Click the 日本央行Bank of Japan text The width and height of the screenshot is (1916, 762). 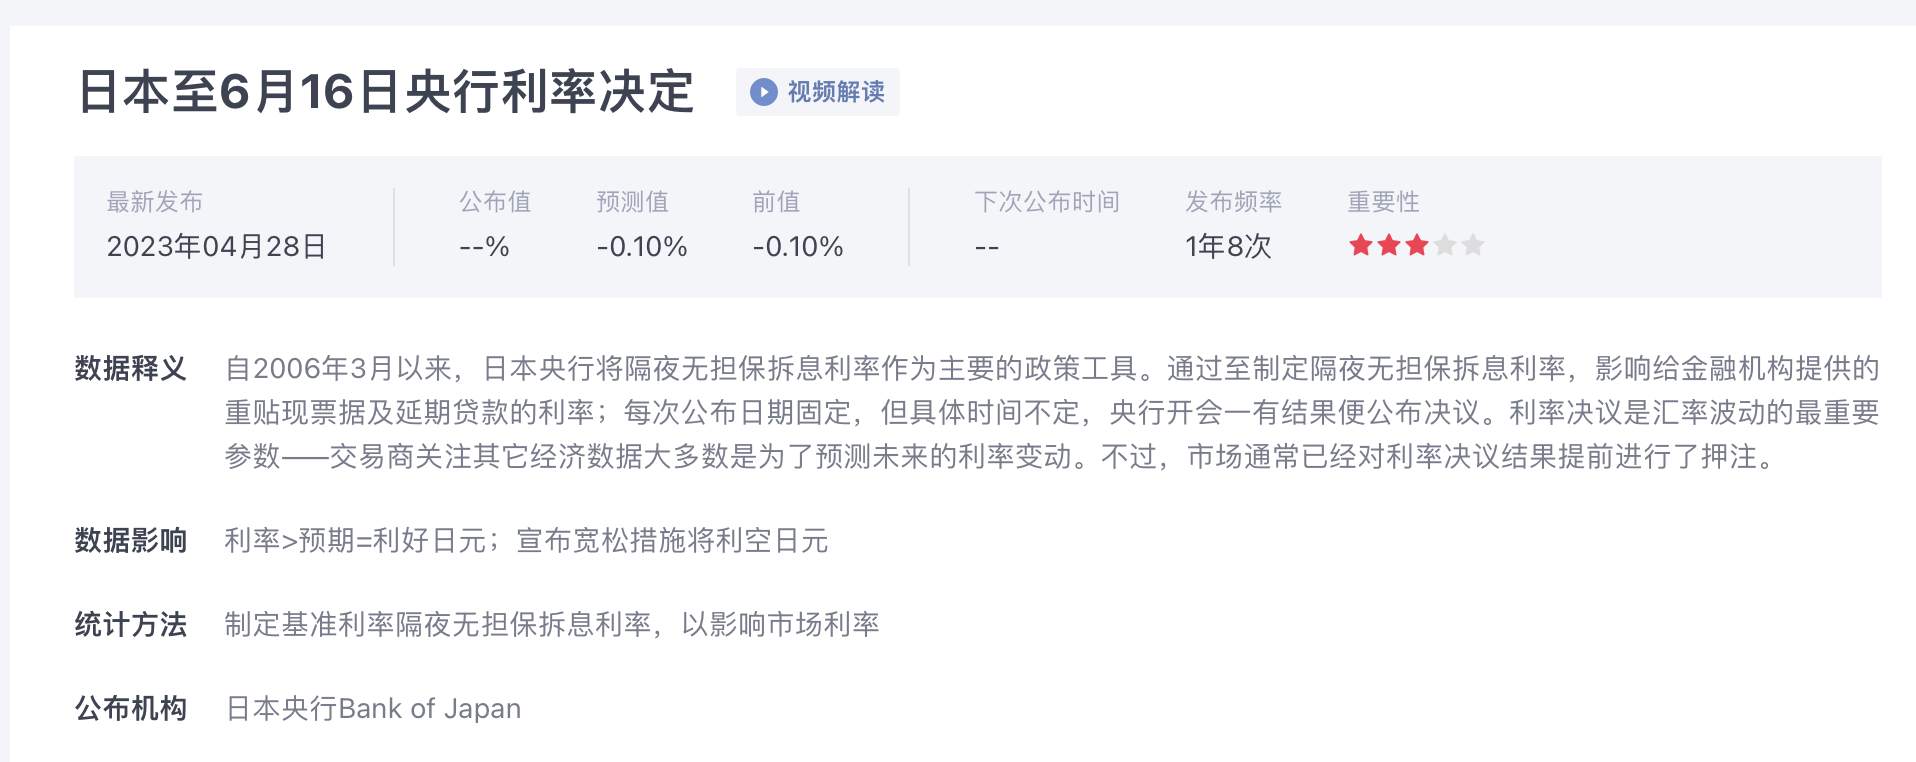point(373,709)
